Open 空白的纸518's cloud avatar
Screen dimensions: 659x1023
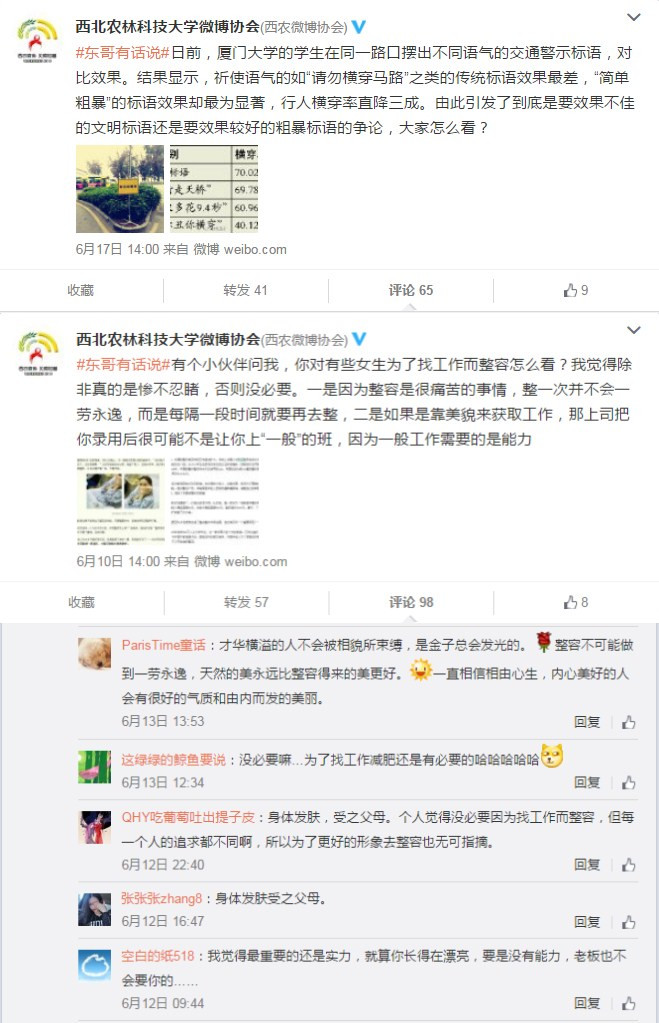click(95, 966)
